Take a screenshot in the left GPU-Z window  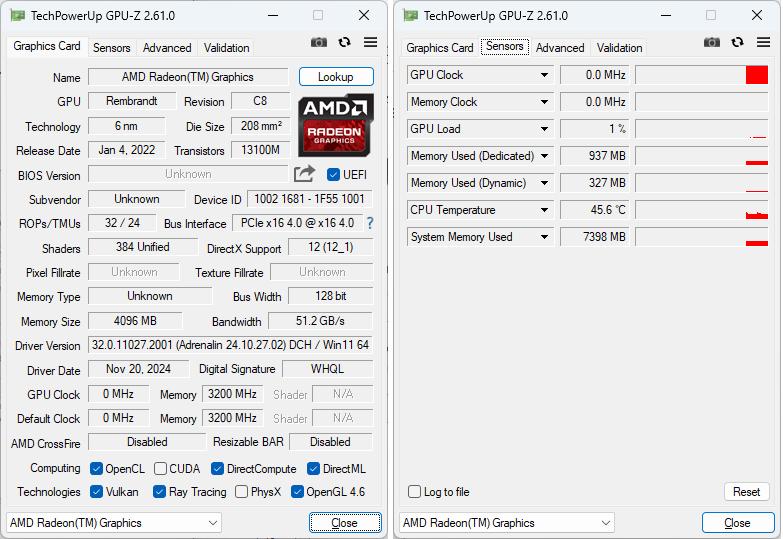319,42
